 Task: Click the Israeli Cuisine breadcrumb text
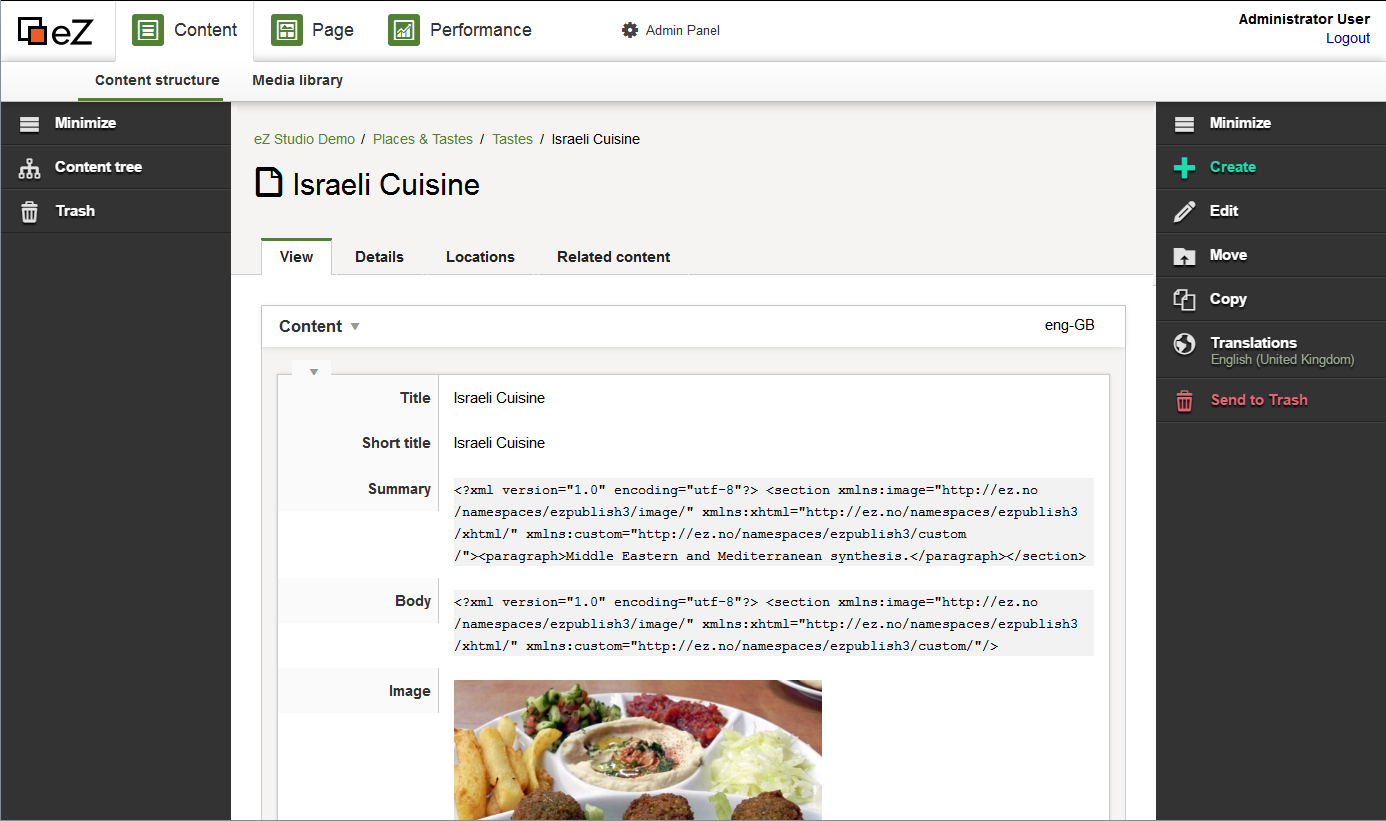pos(596,139)
